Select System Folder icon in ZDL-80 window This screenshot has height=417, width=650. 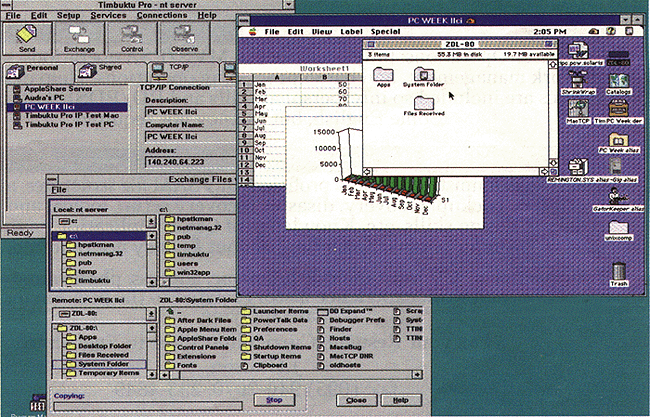pos(424,77)
